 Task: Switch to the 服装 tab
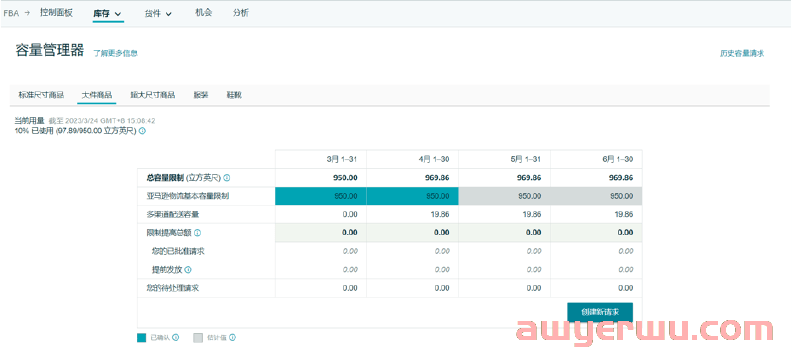[201, 95]
